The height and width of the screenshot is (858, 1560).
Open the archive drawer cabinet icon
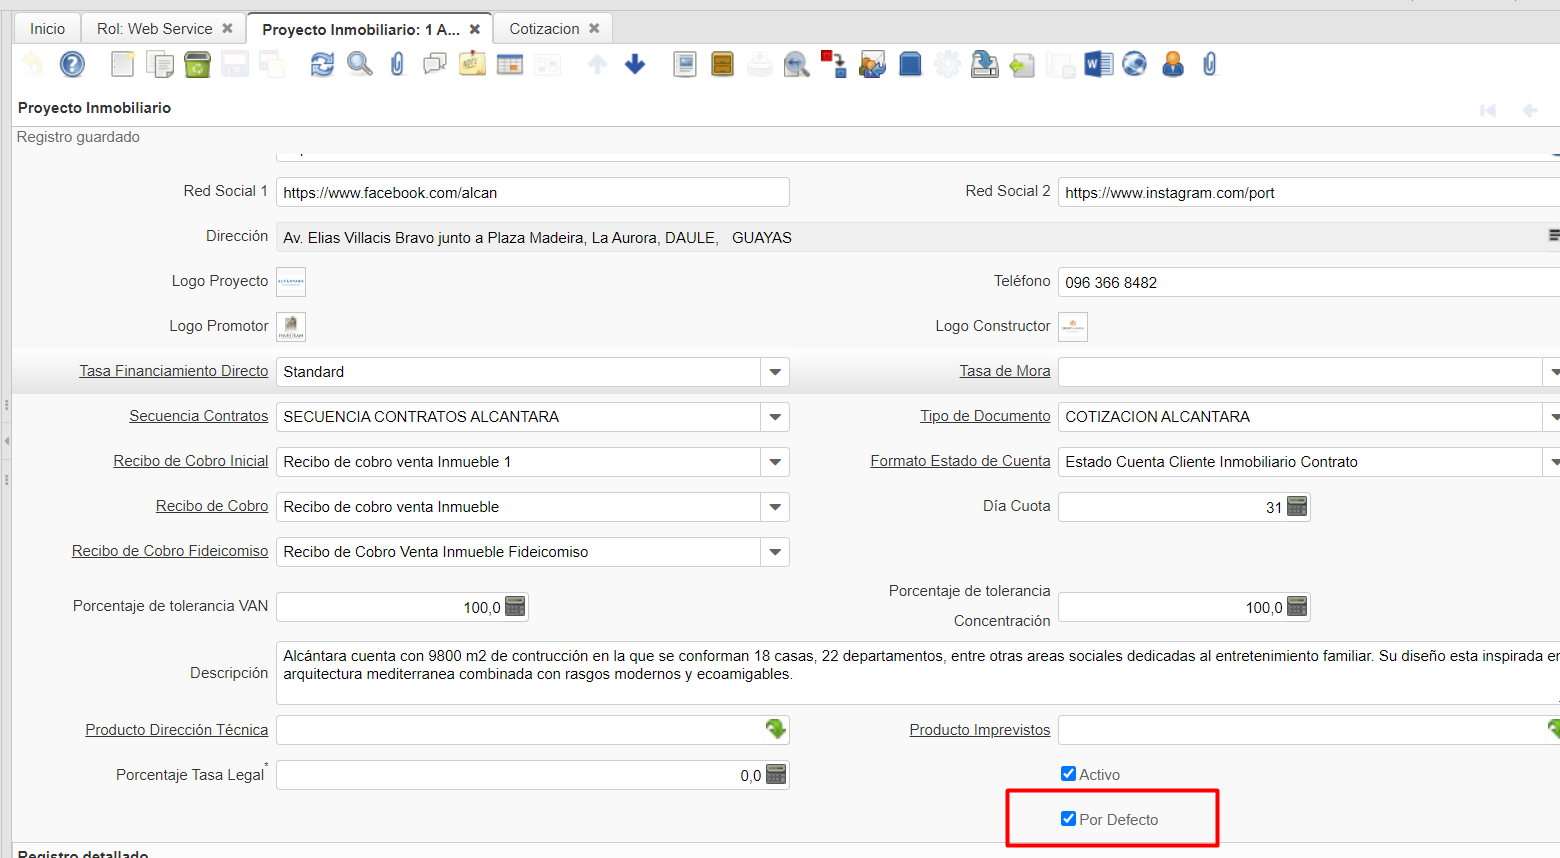tap(722, 65)
